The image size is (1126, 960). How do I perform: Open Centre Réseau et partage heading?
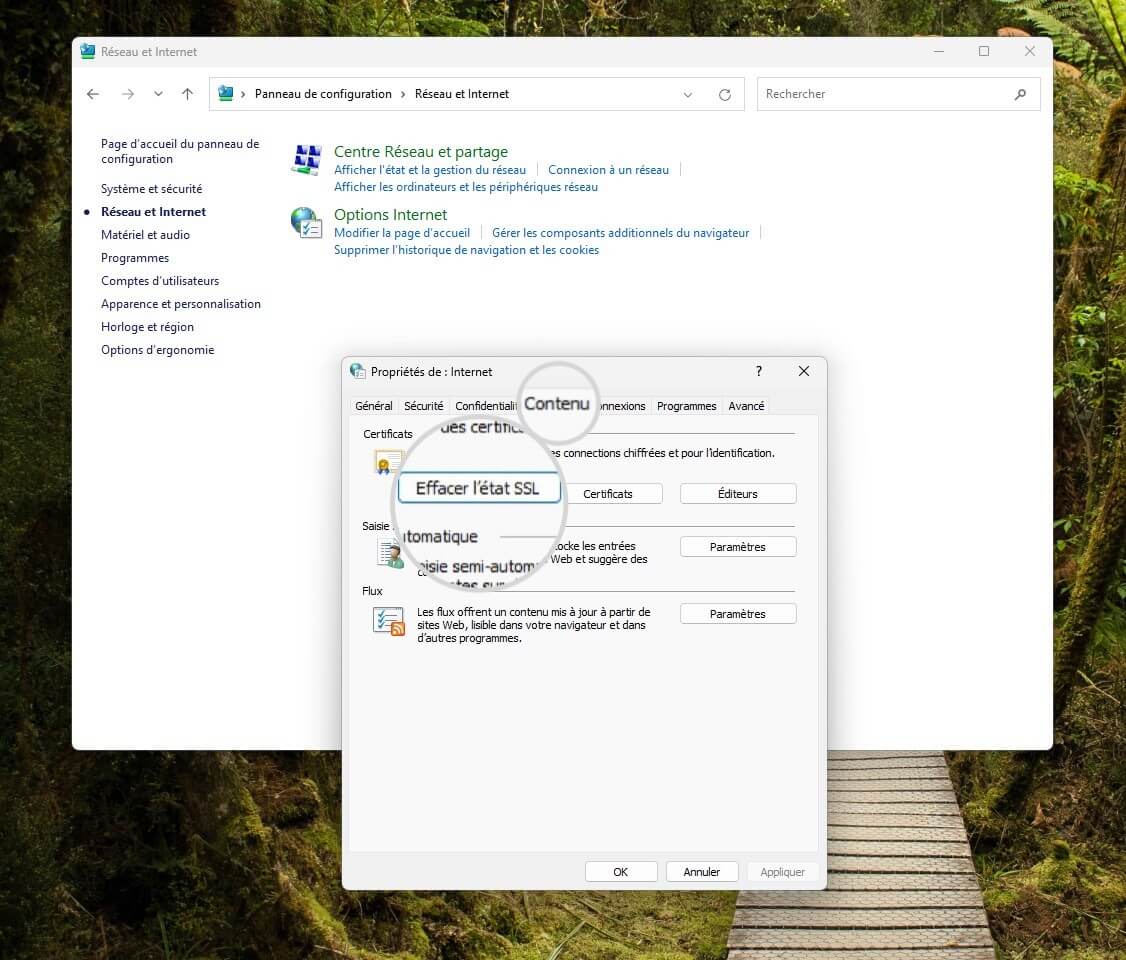click(421, 152)
